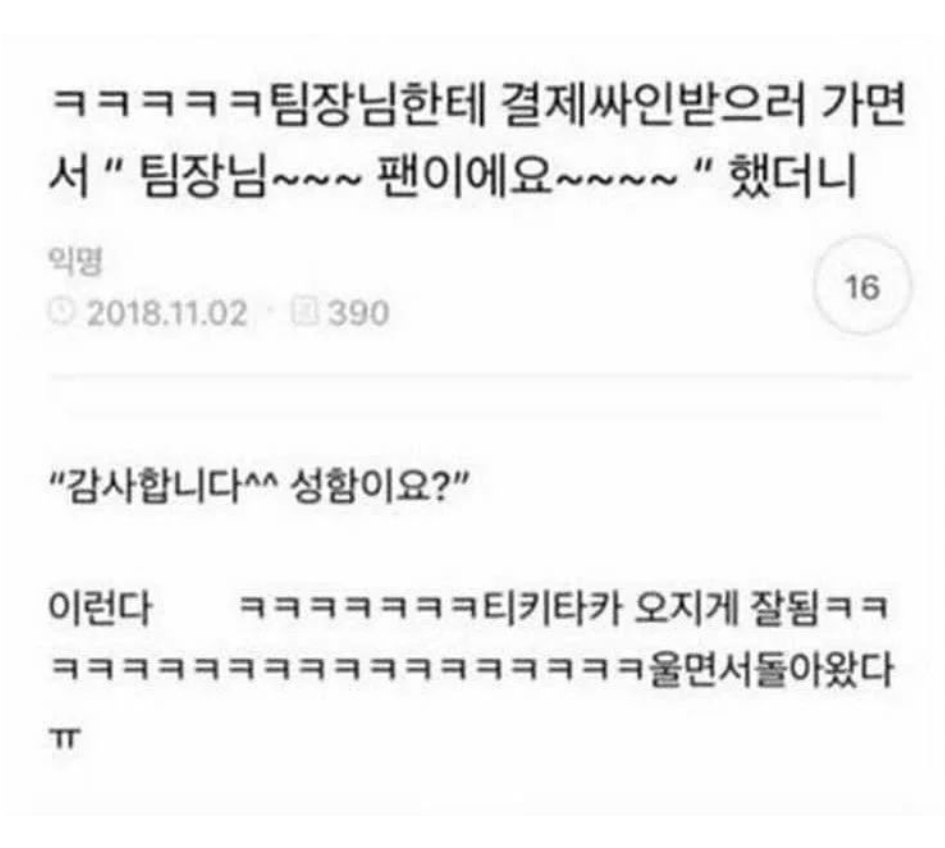The width and height of the screenshot is (945, 848).
Task: Click the word 팀장님~~~ inside the title quote
Action: (250, 176)
